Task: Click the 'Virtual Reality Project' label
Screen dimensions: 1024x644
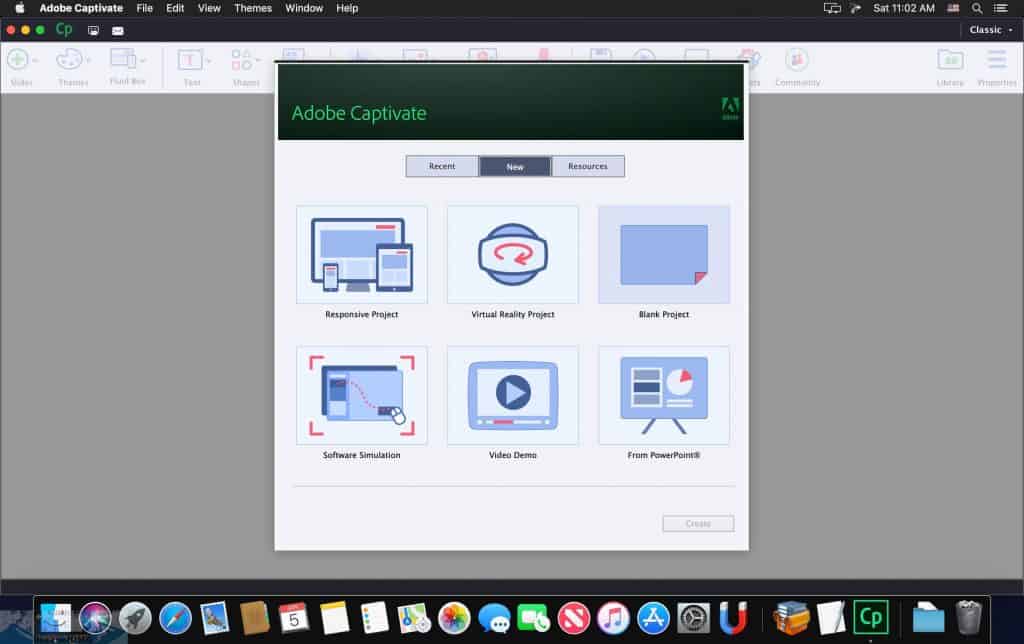Action: click(513, 314)
